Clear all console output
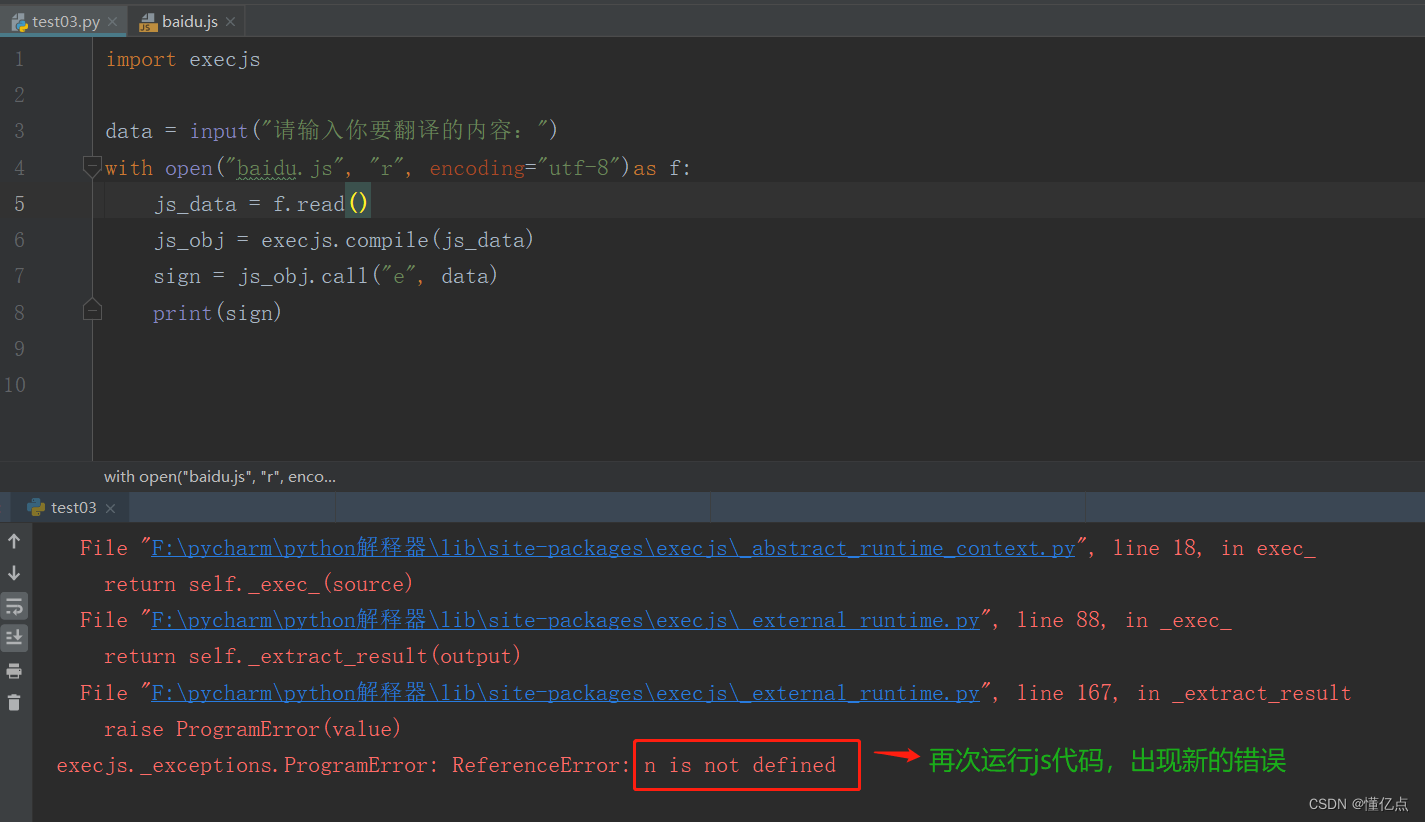The height and width of the screenshot is (822, 1425). tap(14, 703)
